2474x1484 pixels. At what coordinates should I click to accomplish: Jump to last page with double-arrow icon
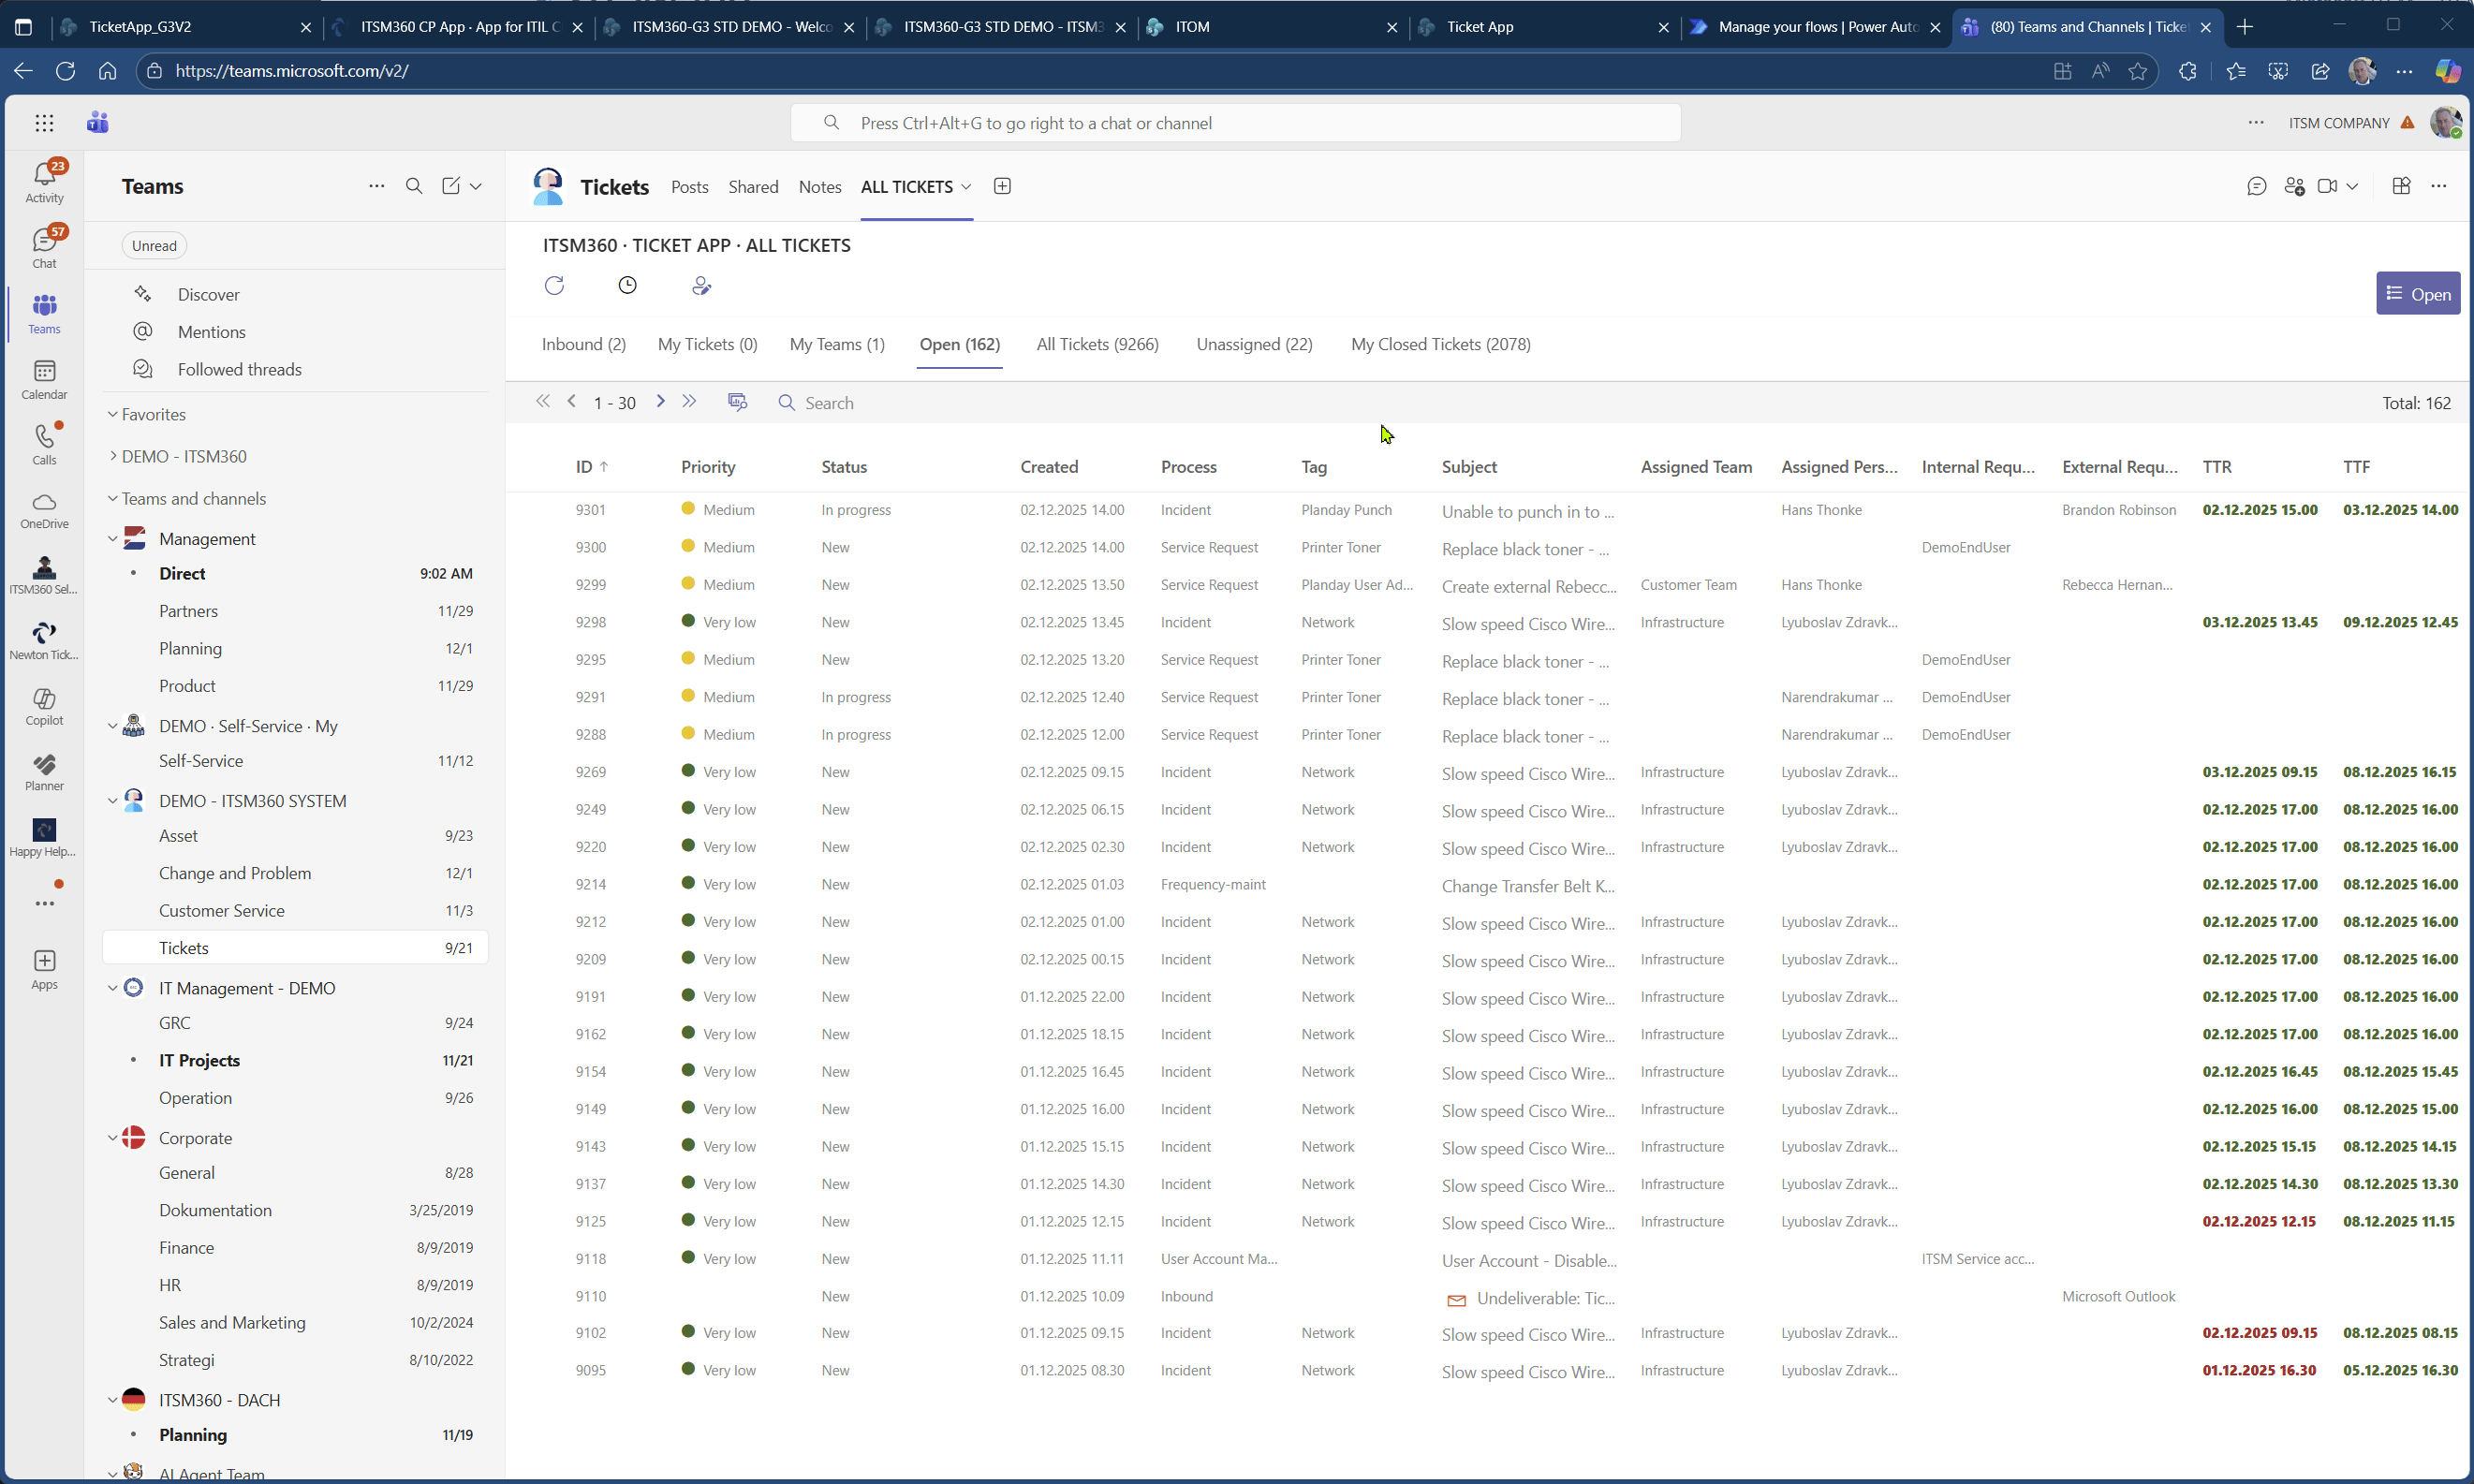pyautogui.click(x=689, y=402)
